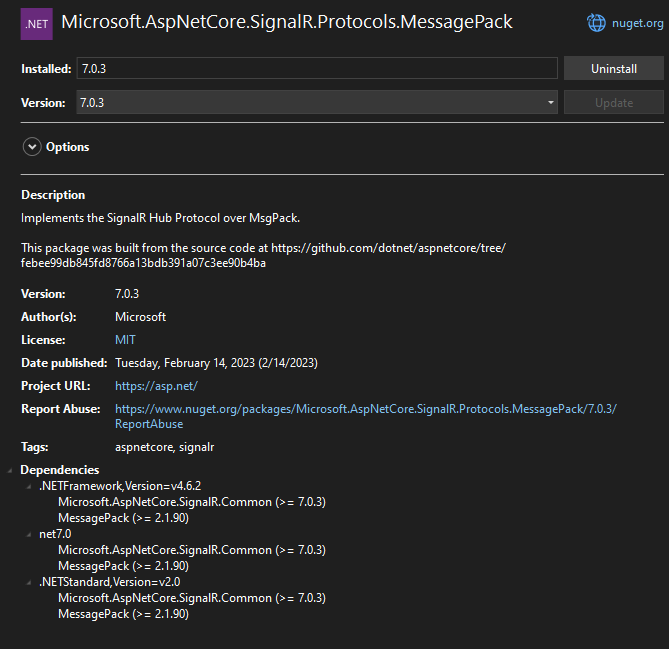The width and height of the screenshot is (669, 649).
Task: Select MessagePack dependency under .NETFramework v4.6.2
Action: 123,518
